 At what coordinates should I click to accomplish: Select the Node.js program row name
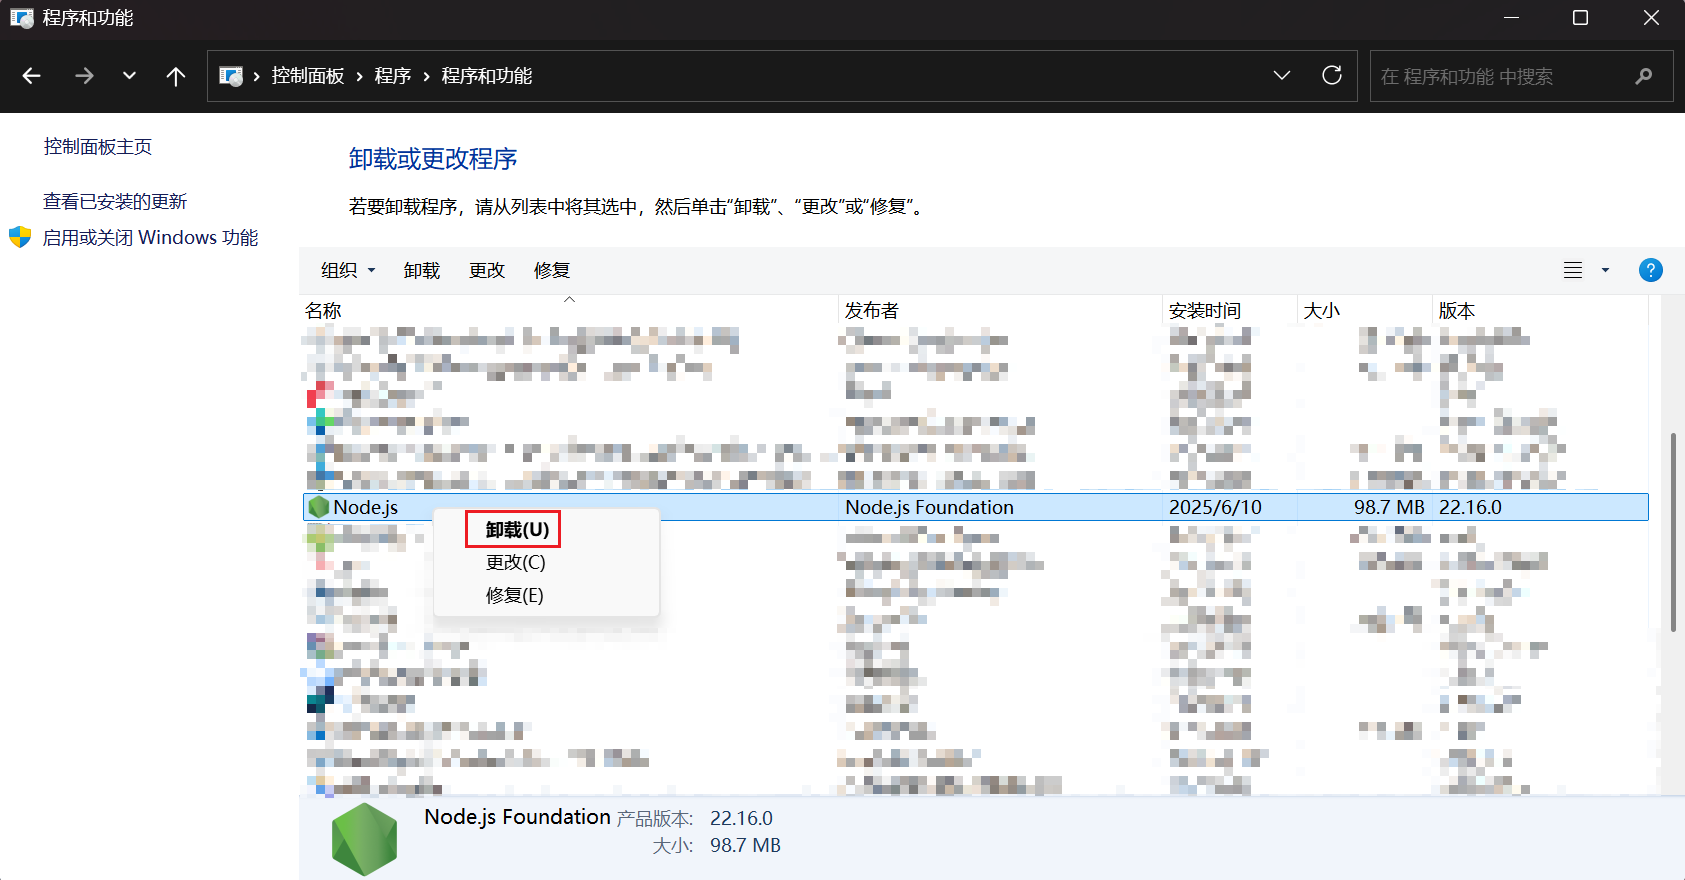(x=366, y=507)
